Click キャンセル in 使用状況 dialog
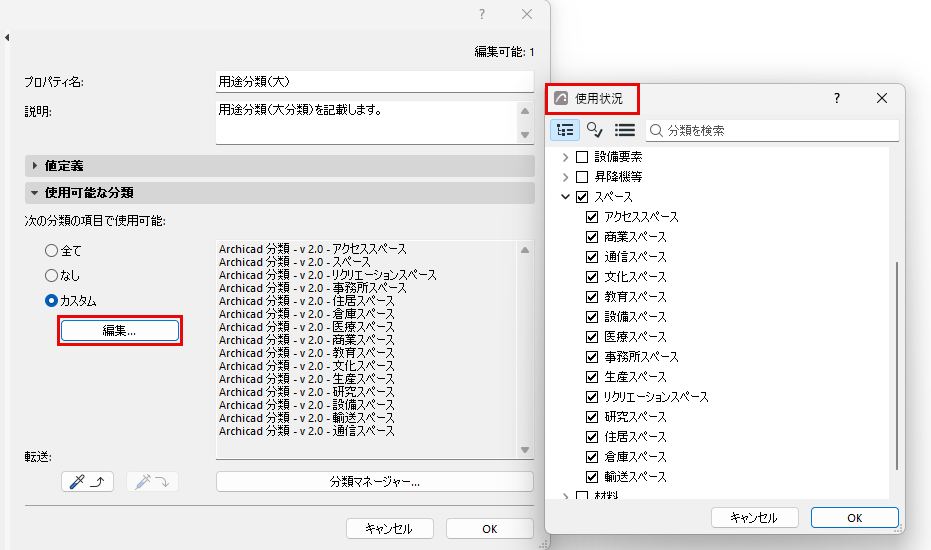Image resolution: width=931 pixels, height=550 pixels. point(754,517)
